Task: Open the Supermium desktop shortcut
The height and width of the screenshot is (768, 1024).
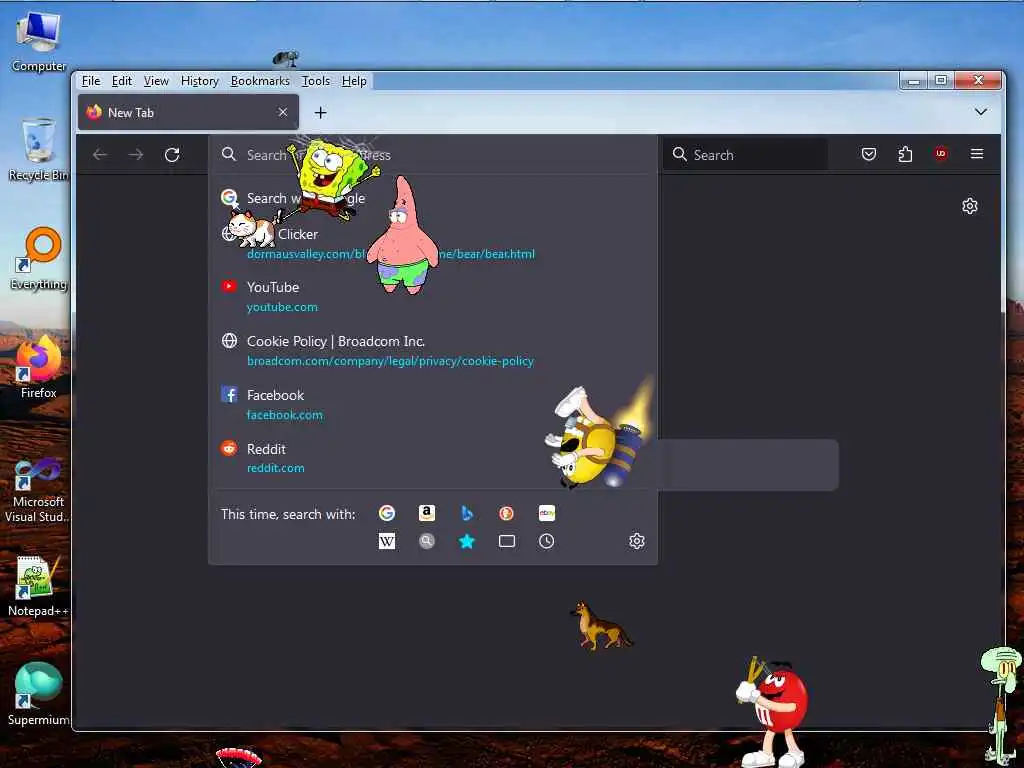Action: [x=39, y=695]
